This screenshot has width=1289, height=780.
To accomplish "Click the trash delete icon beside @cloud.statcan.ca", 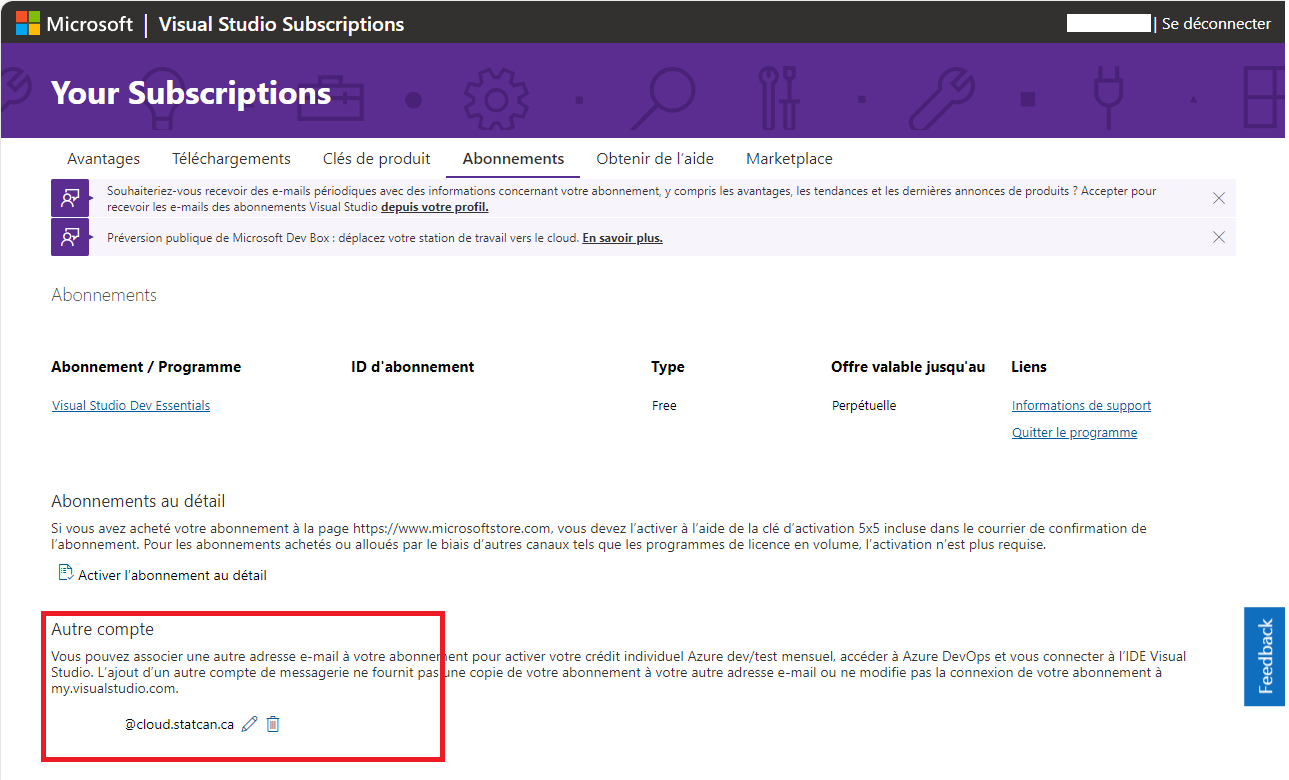I will click(x=273, y=724).
